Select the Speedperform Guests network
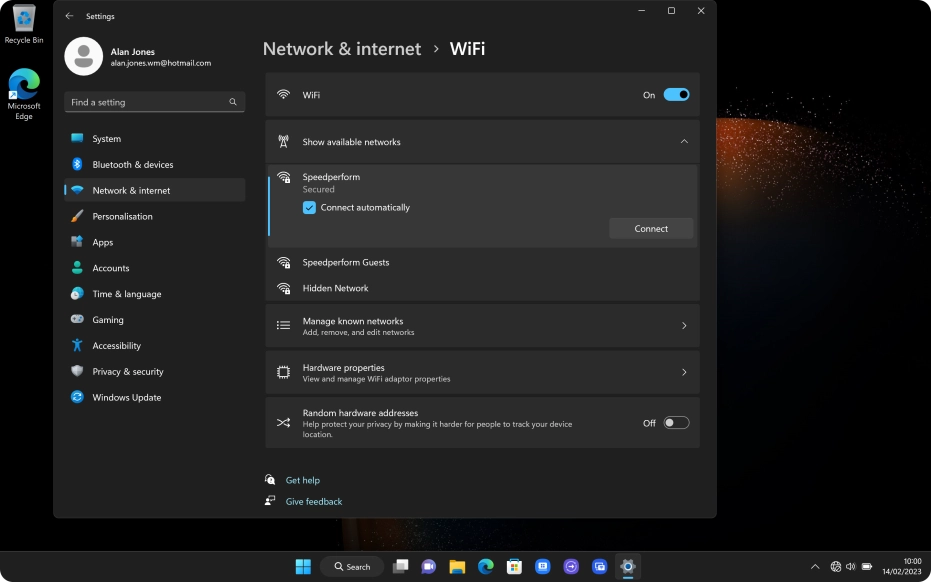The width and height of the screenshot is (931, 582). pos(345,262)
